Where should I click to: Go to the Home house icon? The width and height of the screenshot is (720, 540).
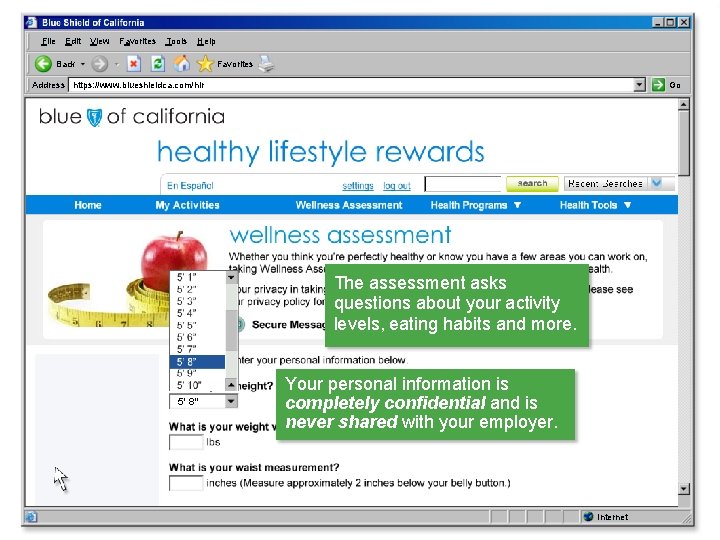[182, 63]
